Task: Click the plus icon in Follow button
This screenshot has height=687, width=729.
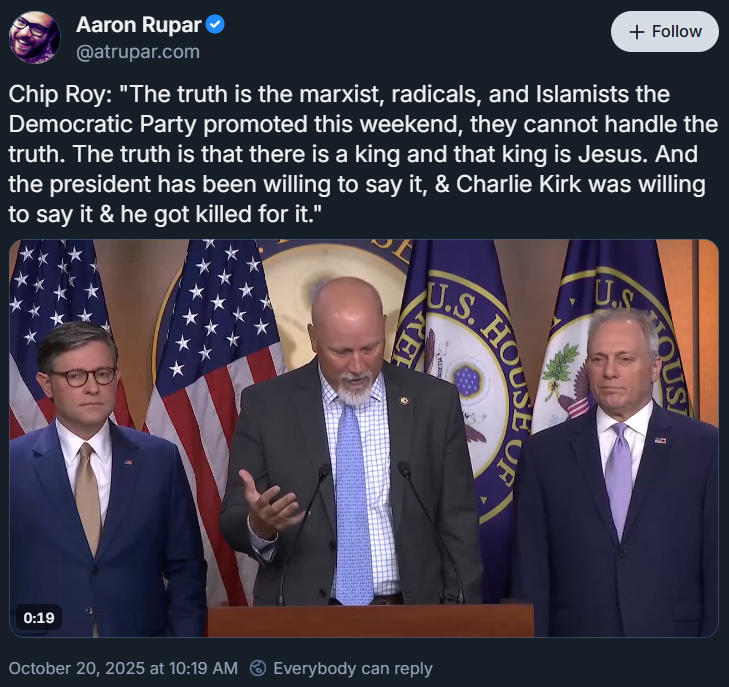Action: (x=636, y=32)
